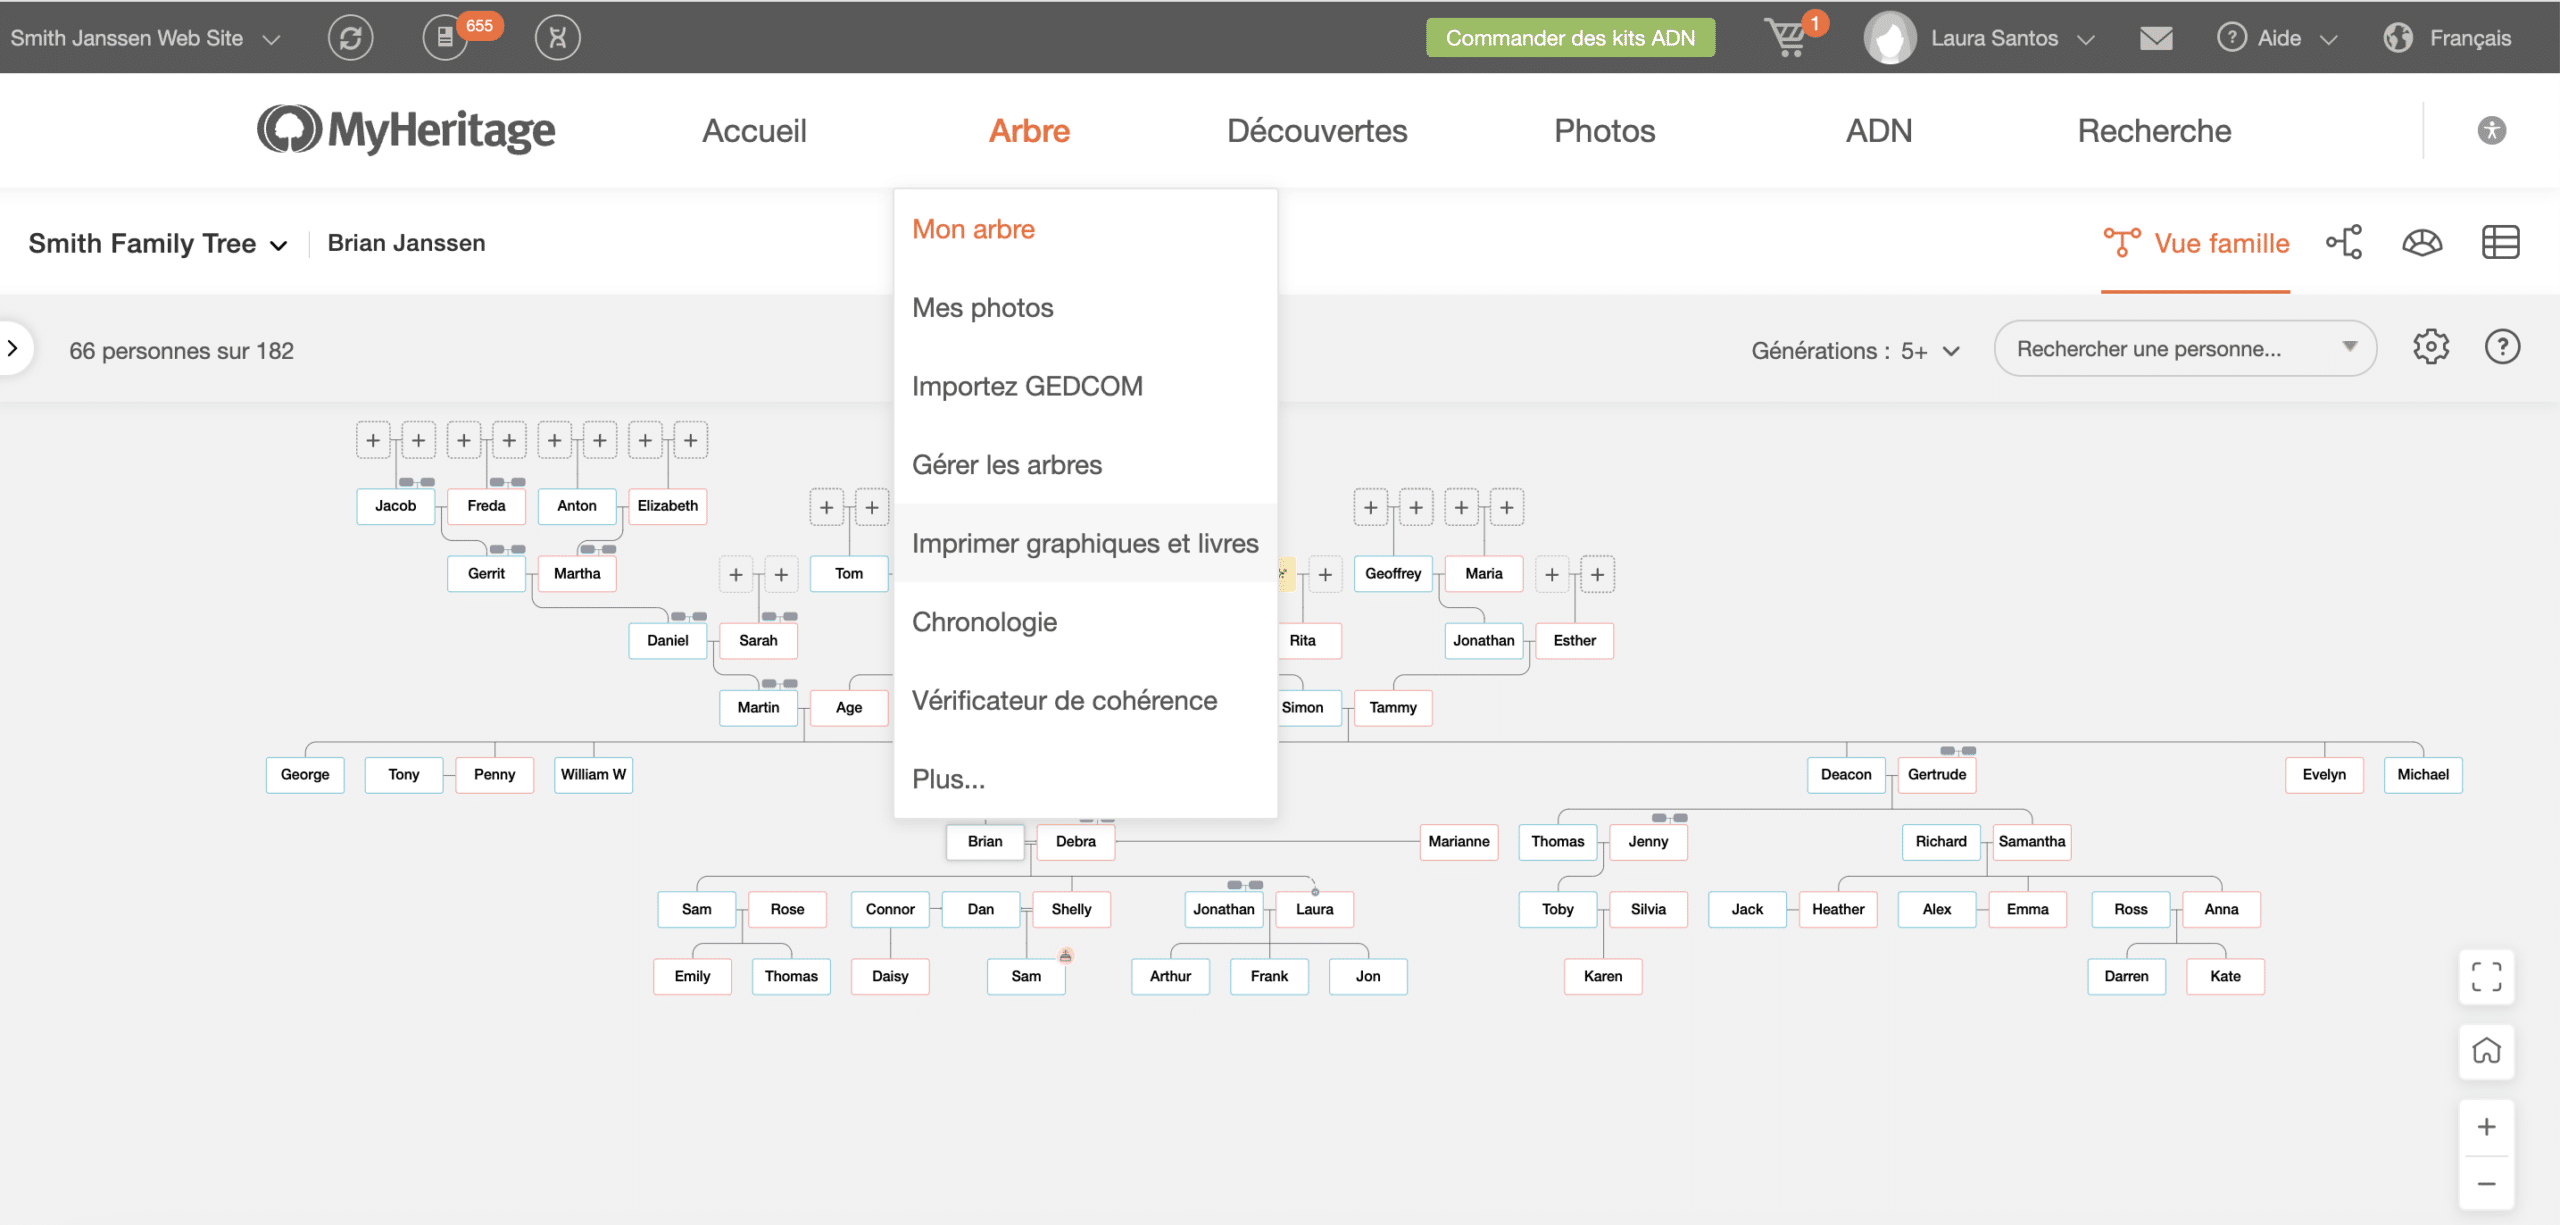Select Kate person card
The image size is (2560, 1225).
click(2225, 977)
